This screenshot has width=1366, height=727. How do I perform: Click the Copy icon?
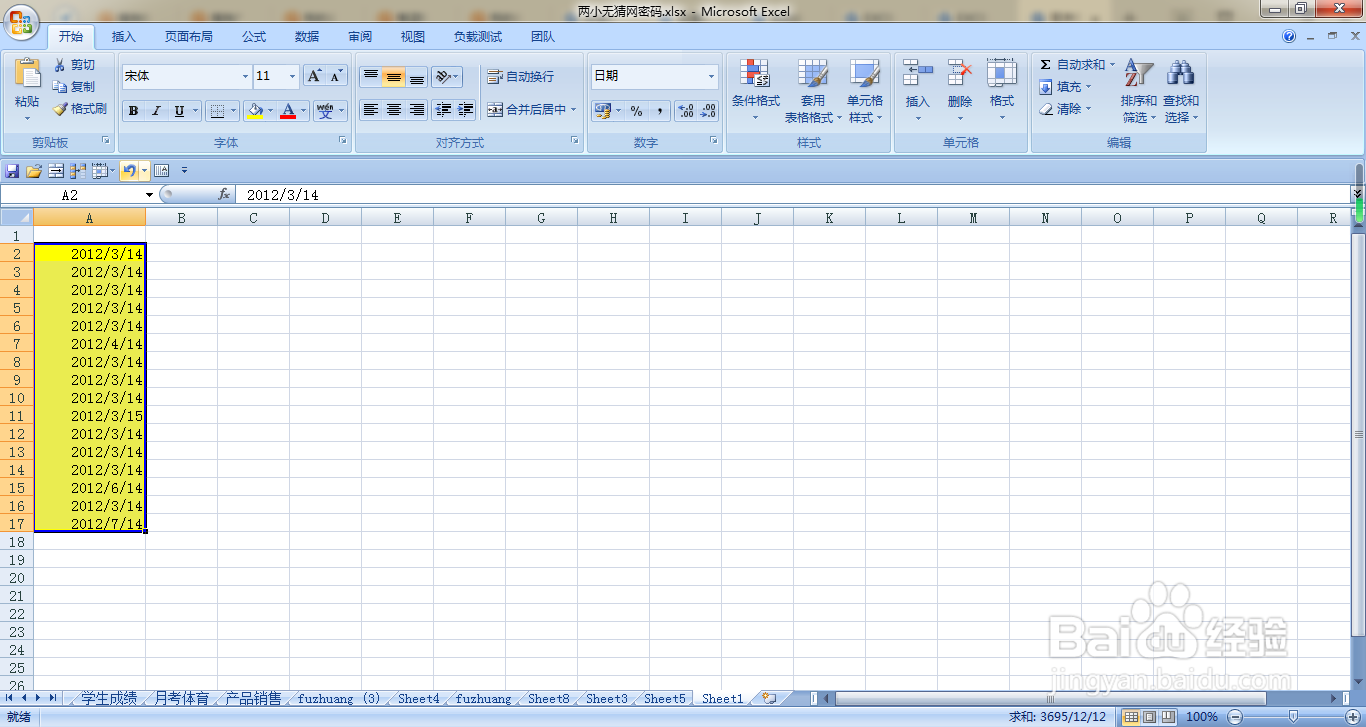60,87
